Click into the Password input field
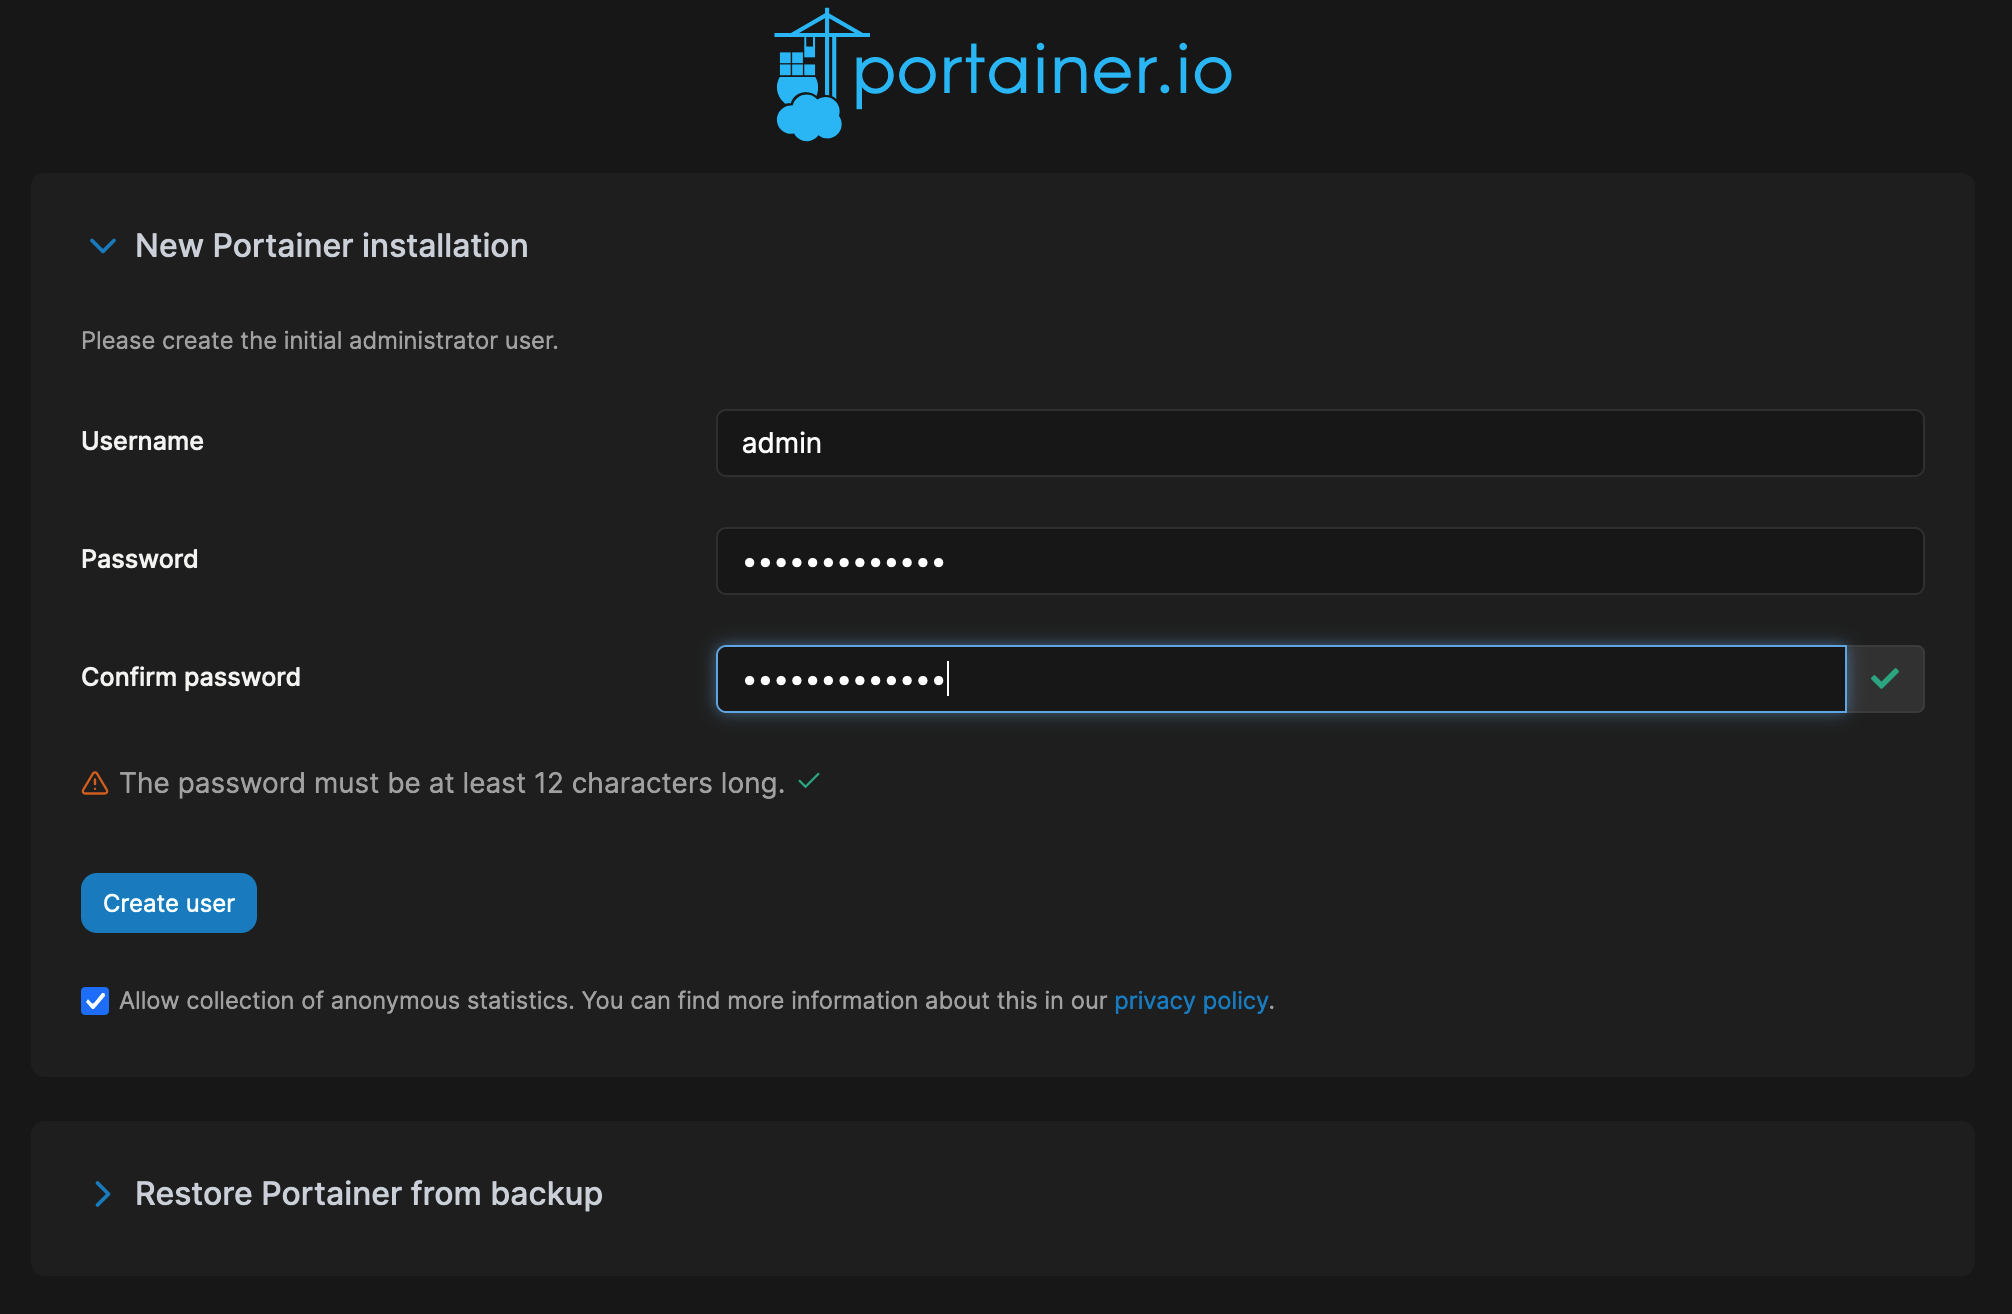Image resolution: width=2012 pixels, height=1314 pixels. 1320,561
